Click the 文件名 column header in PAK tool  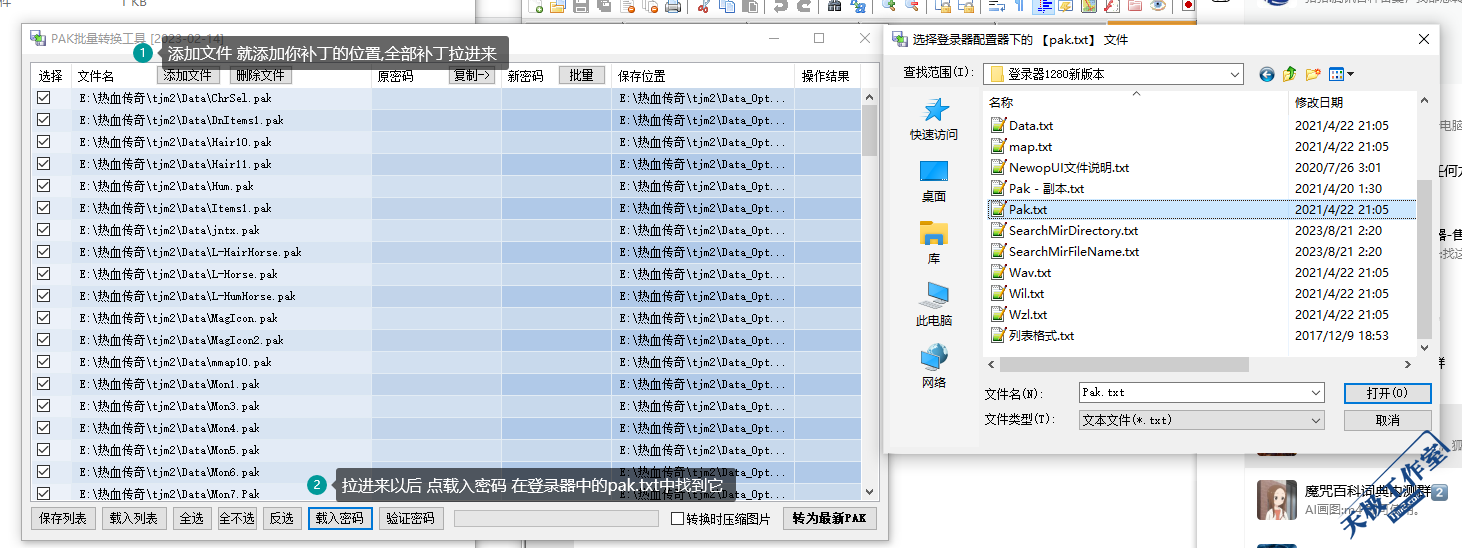(96, 76)
